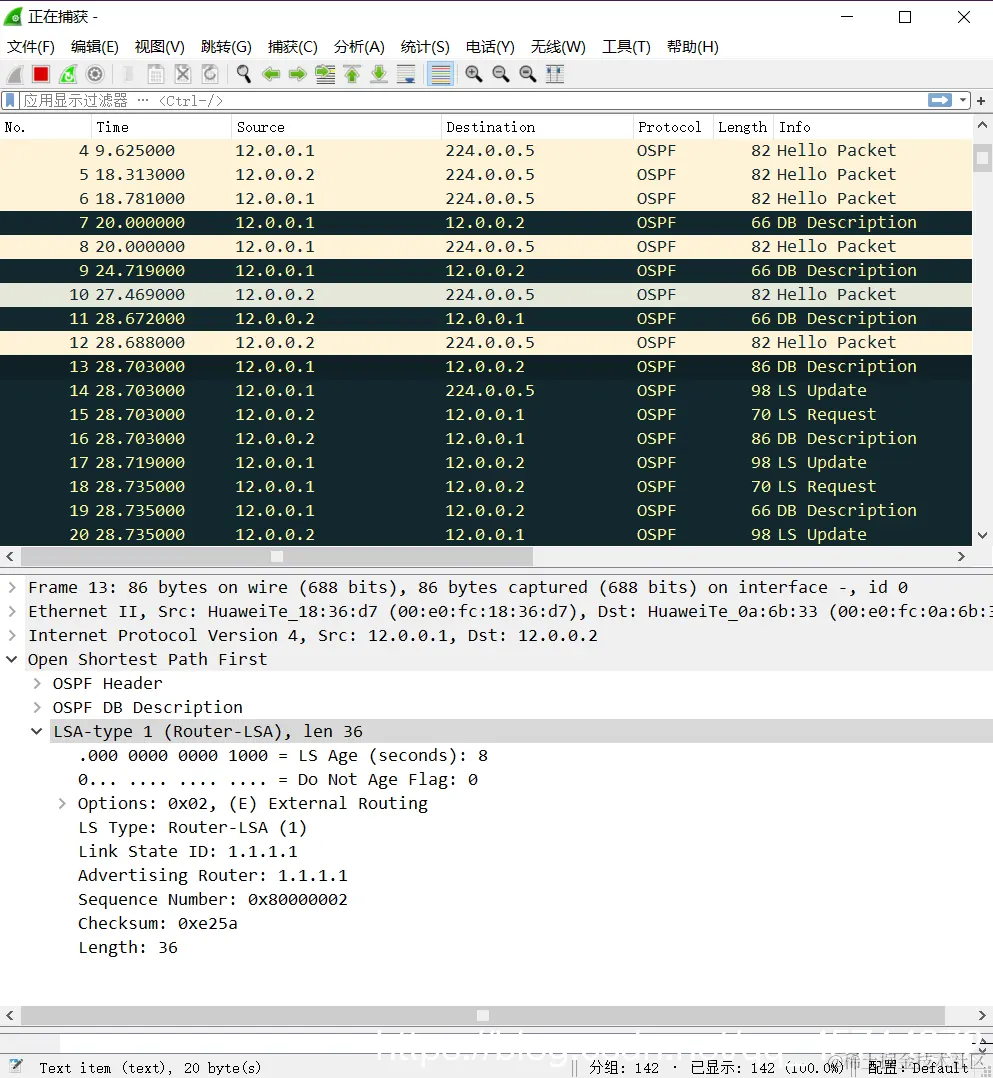Sort packets by Source column header
The width and height of the screenshot is (993, 1078).
(x=336, y=127)
